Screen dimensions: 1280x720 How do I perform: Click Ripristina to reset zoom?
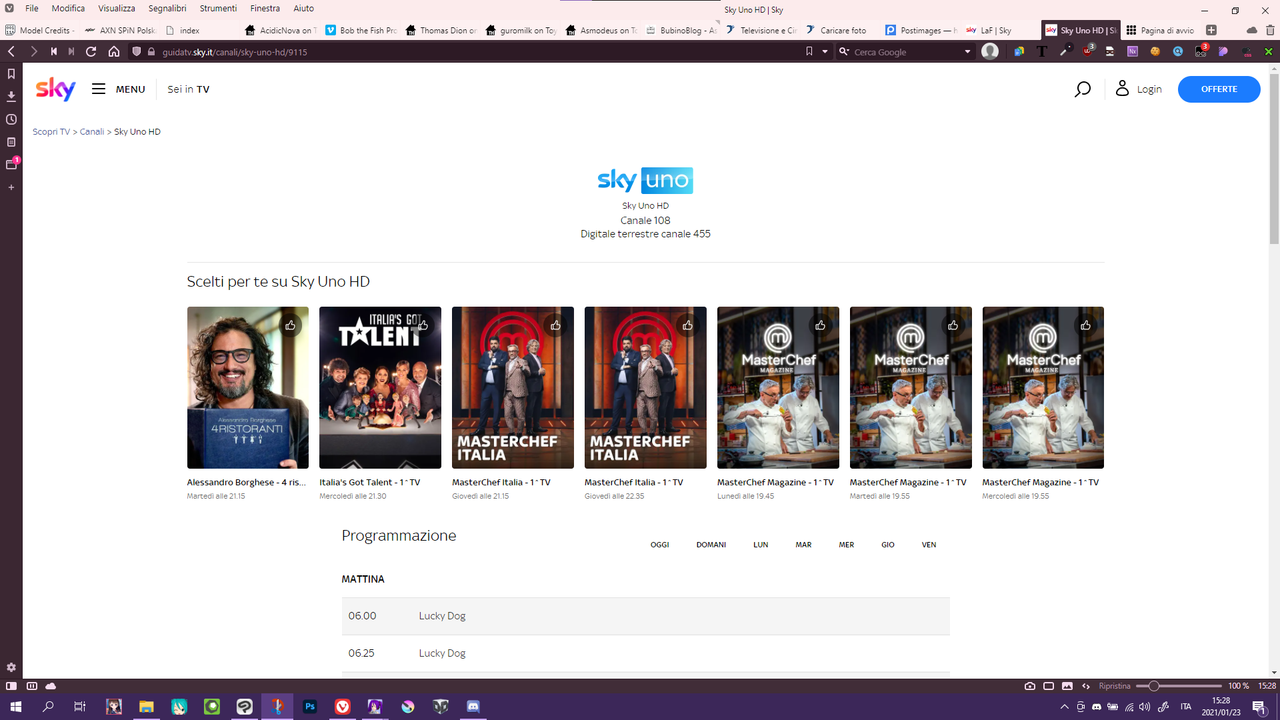coord(1114,686)
